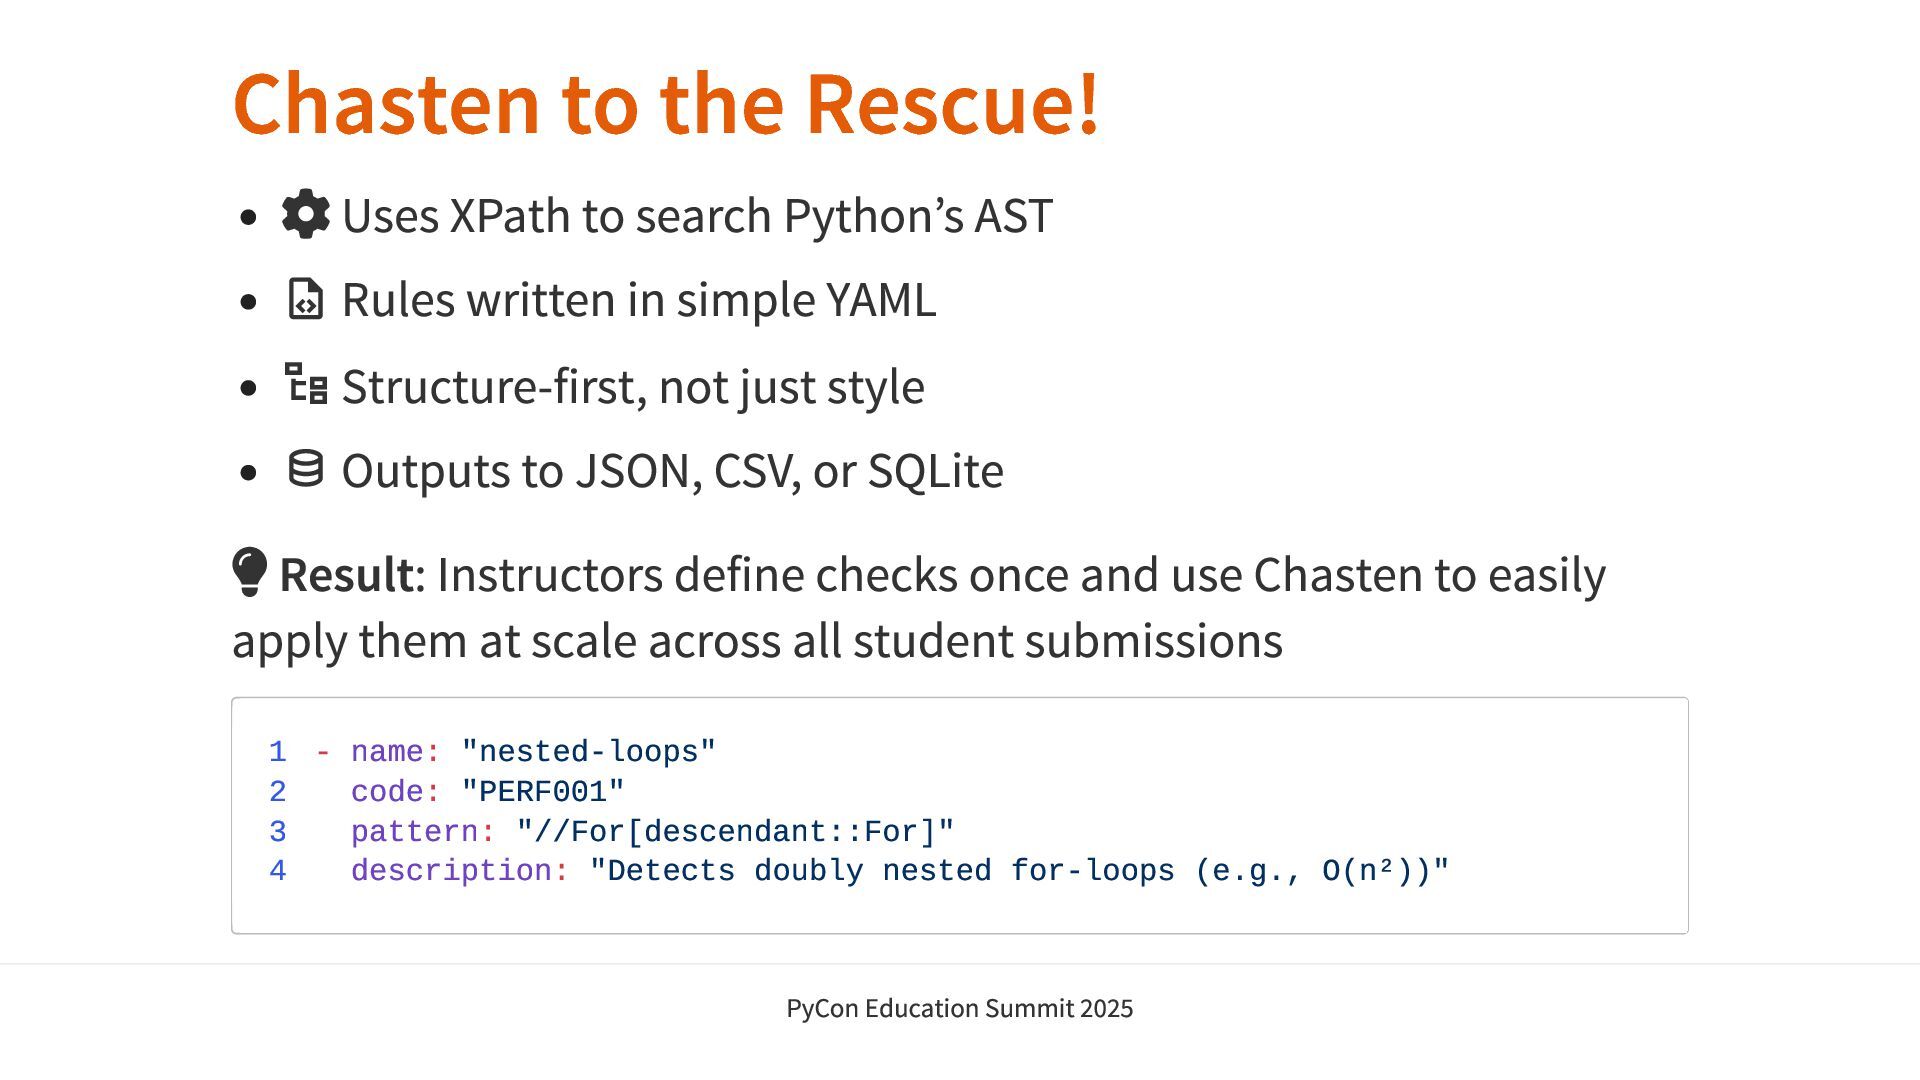
Task: Click the "//For[descendant::For]" XPath string
Action: pos(735,832)
